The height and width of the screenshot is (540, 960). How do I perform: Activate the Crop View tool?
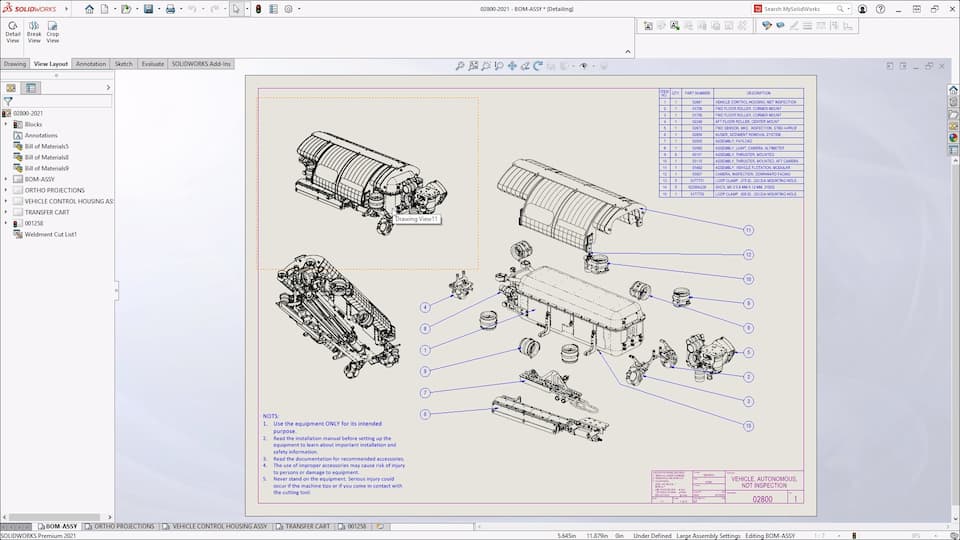52,32
